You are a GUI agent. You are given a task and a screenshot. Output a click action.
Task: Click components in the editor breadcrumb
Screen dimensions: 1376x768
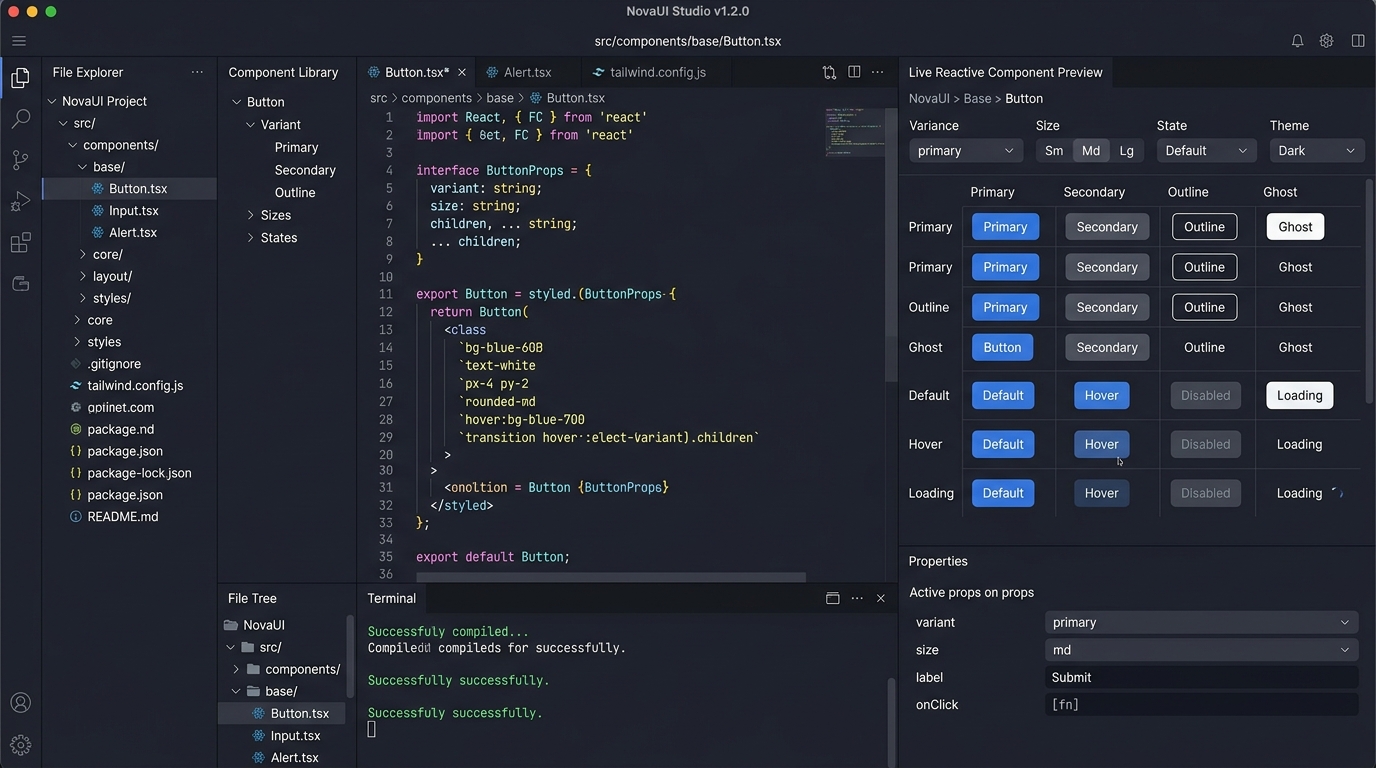437,98
